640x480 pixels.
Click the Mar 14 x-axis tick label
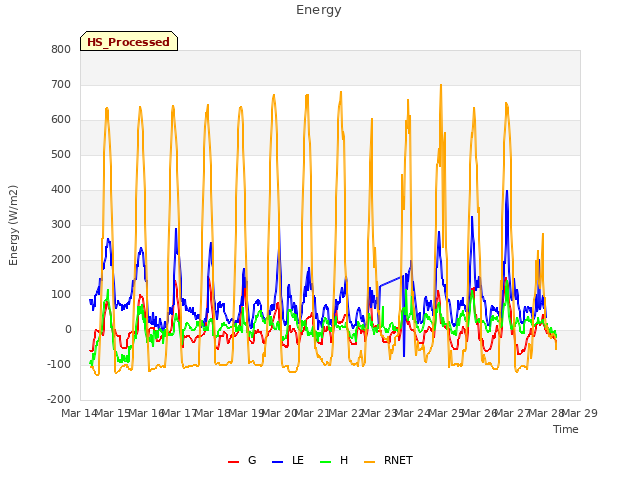click(79, 413)
